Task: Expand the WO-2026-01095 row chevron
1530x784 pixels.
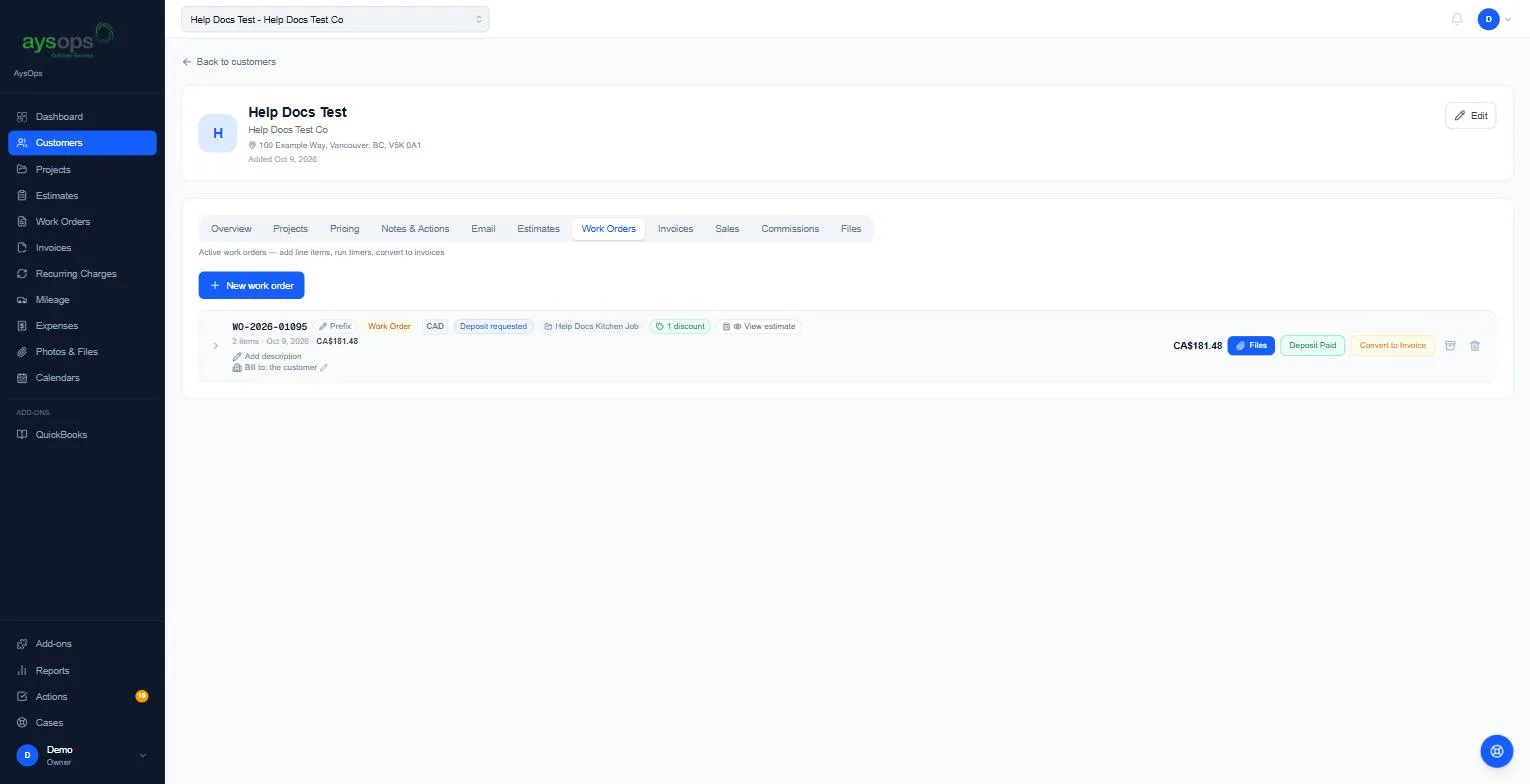Action: pyautogui.click(x=216, y=346)
